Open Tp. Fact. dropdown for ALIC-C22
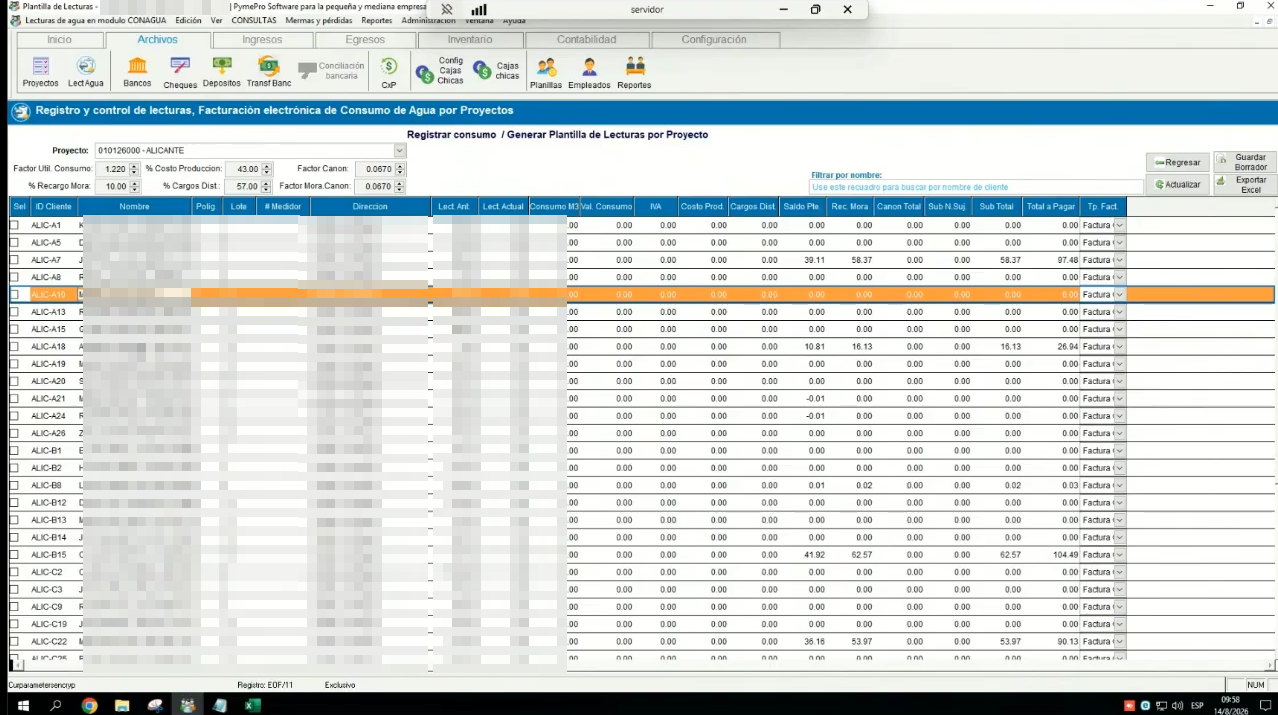Image resolution: width=1278 pixels, height=715 pixels. [x=1120, y=642]
